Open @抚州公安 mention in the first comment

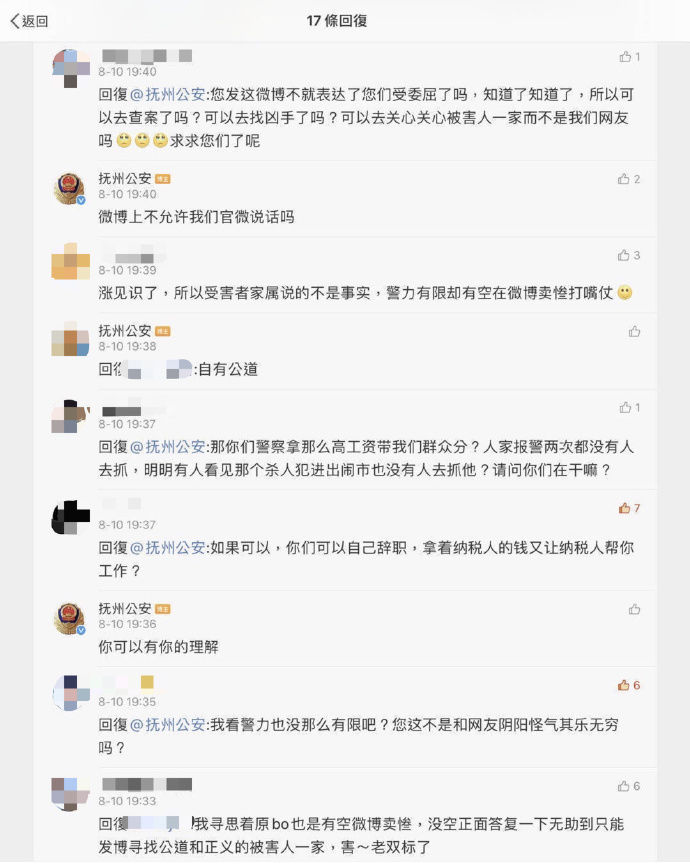pos(175,94)
